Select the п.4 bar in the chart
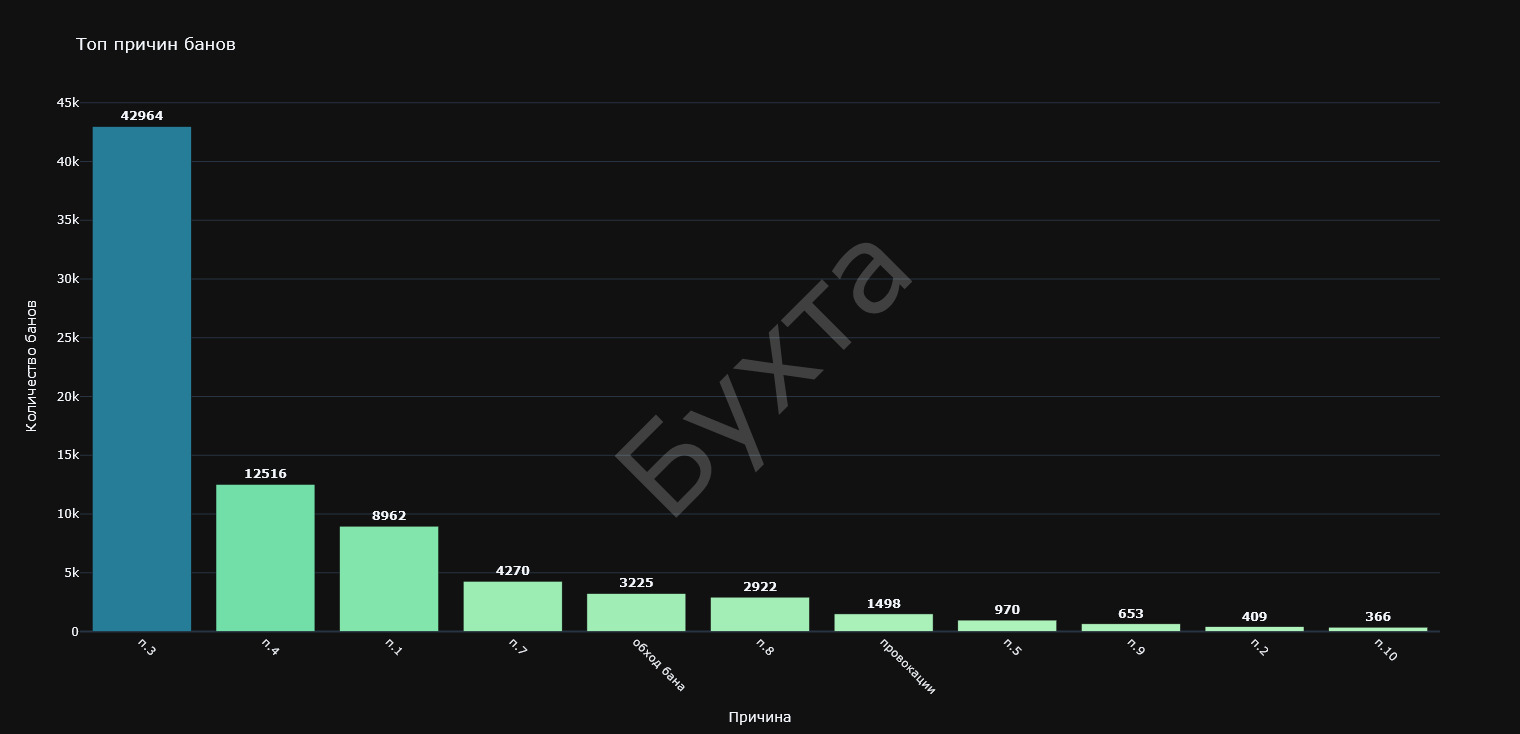Viewport: 1520px width, 734px height. [x=265, y=558]
